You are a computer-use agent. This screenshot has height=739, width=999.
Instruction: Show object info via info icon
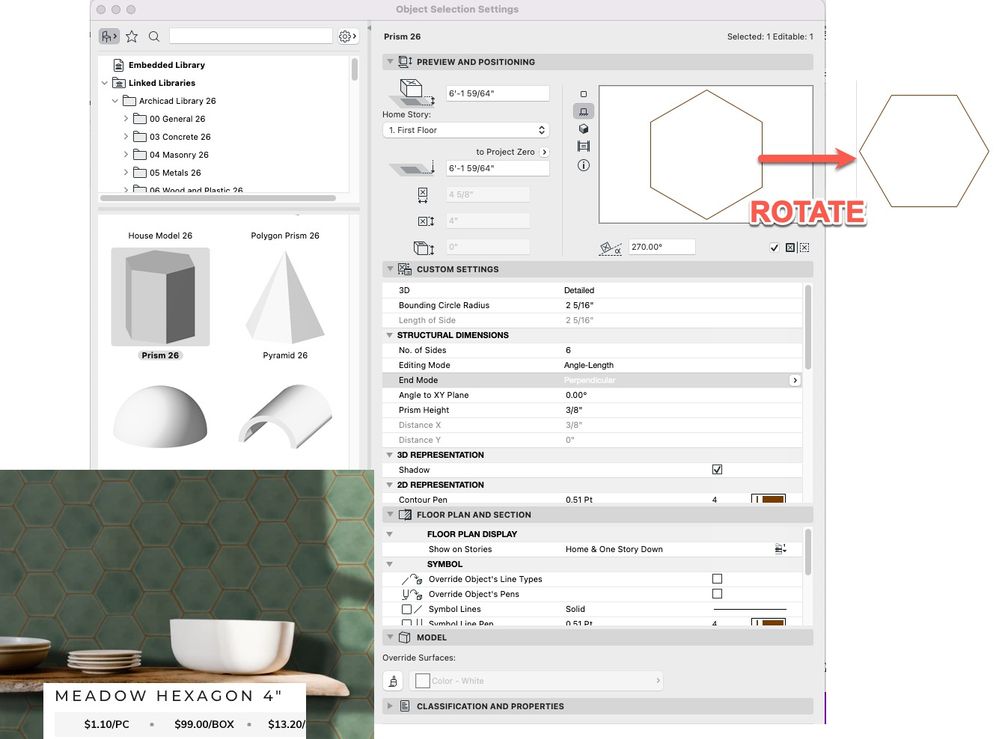583,166
